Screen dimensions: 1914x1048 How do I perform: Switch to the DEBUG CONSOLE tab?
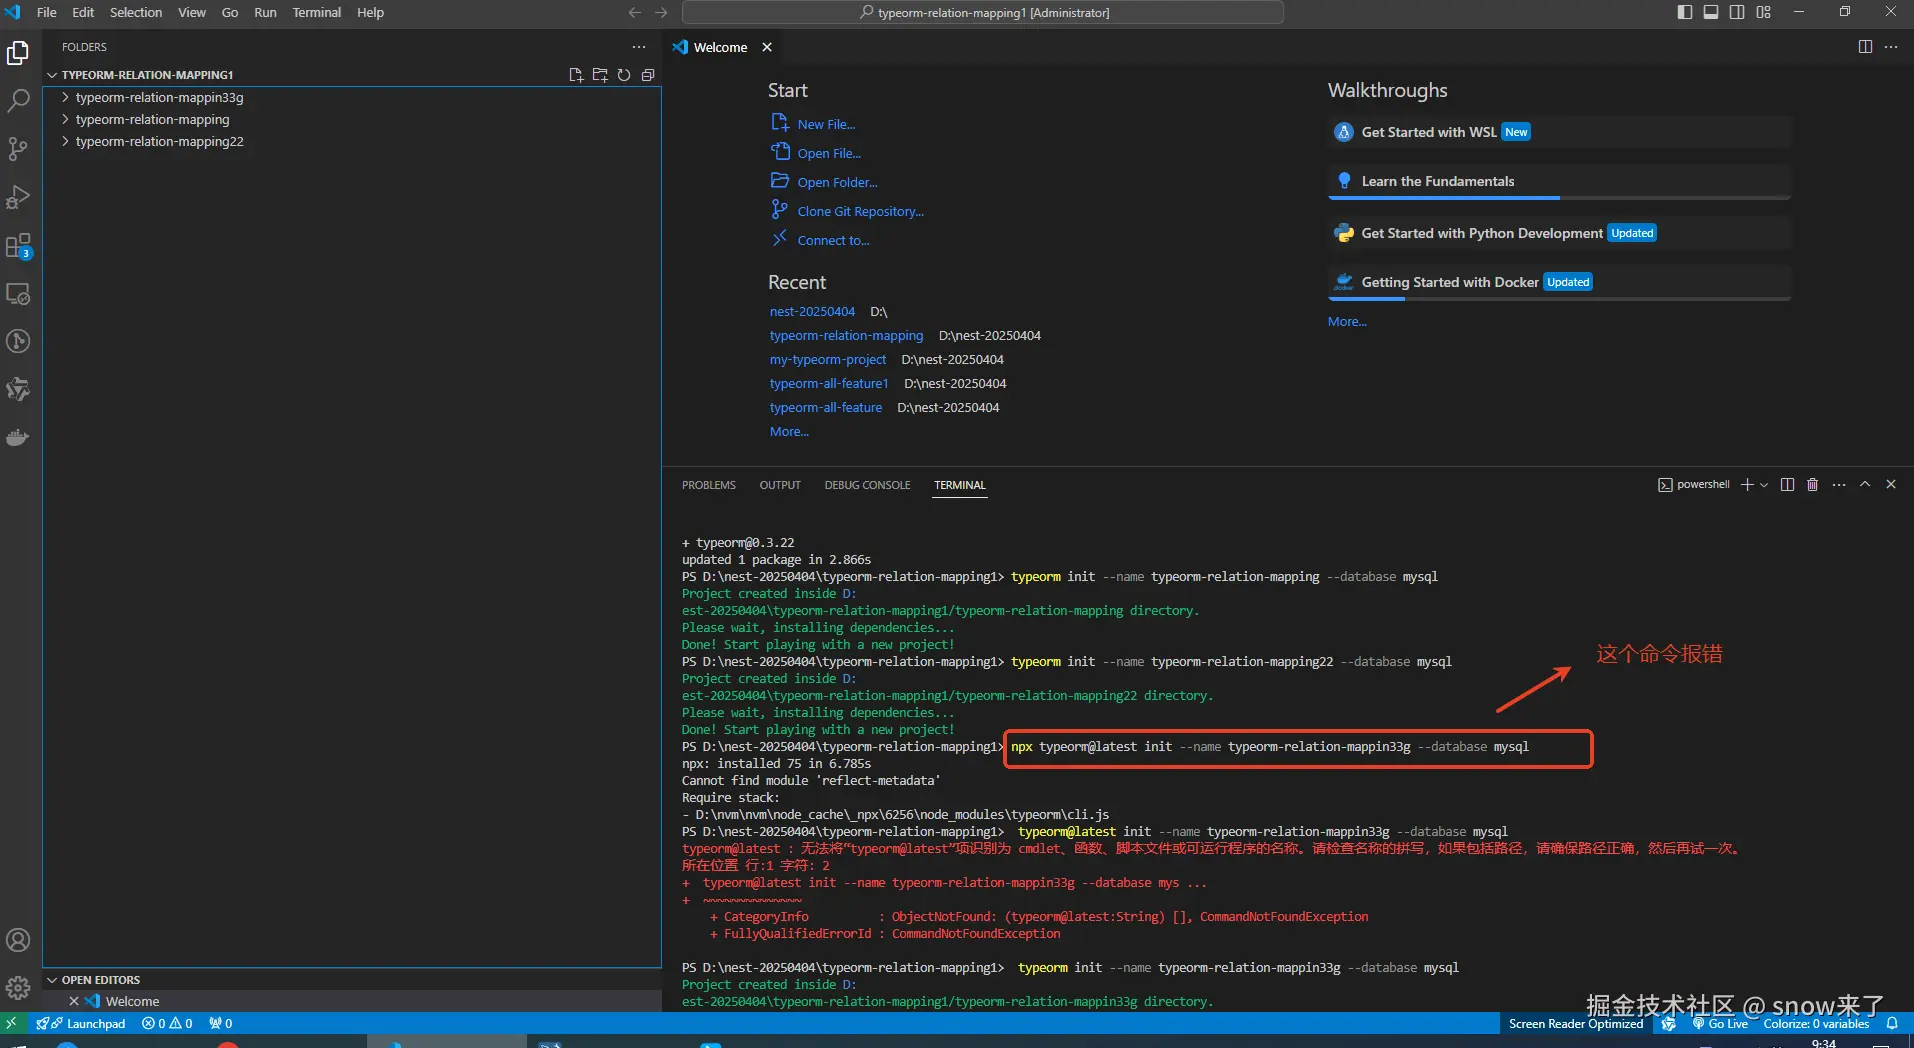click(866, 485)
